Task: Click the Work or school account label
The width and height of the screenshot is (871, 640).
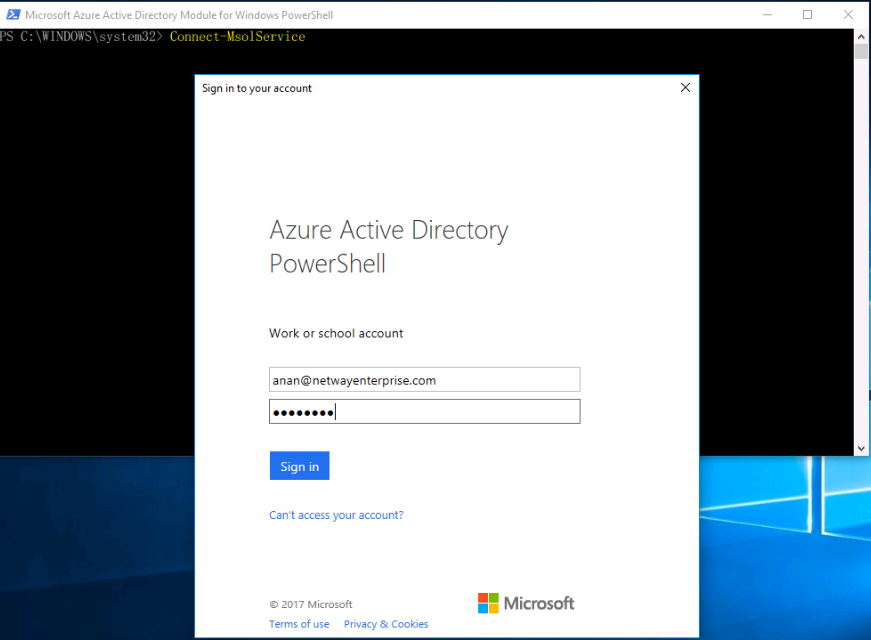Action: tap(336, 333)
